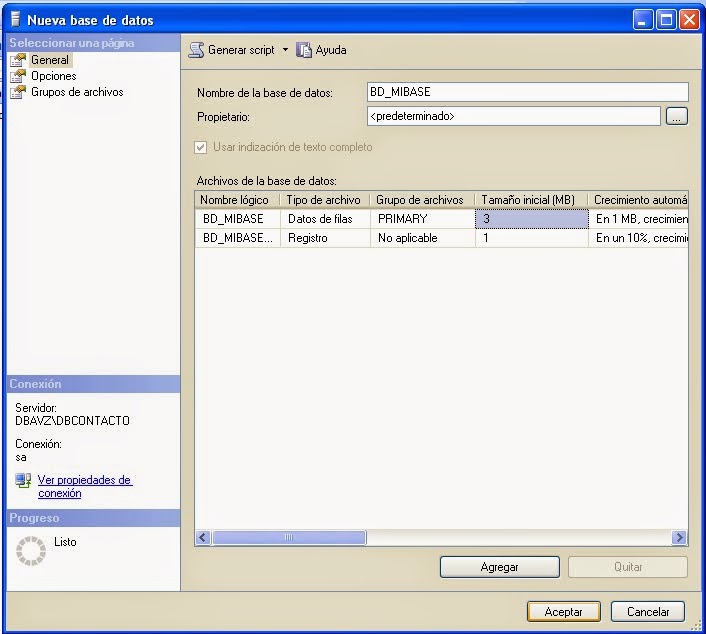Minimize the Nueva base de datos window
Screen dimensions: 706x634
[643, 20]
